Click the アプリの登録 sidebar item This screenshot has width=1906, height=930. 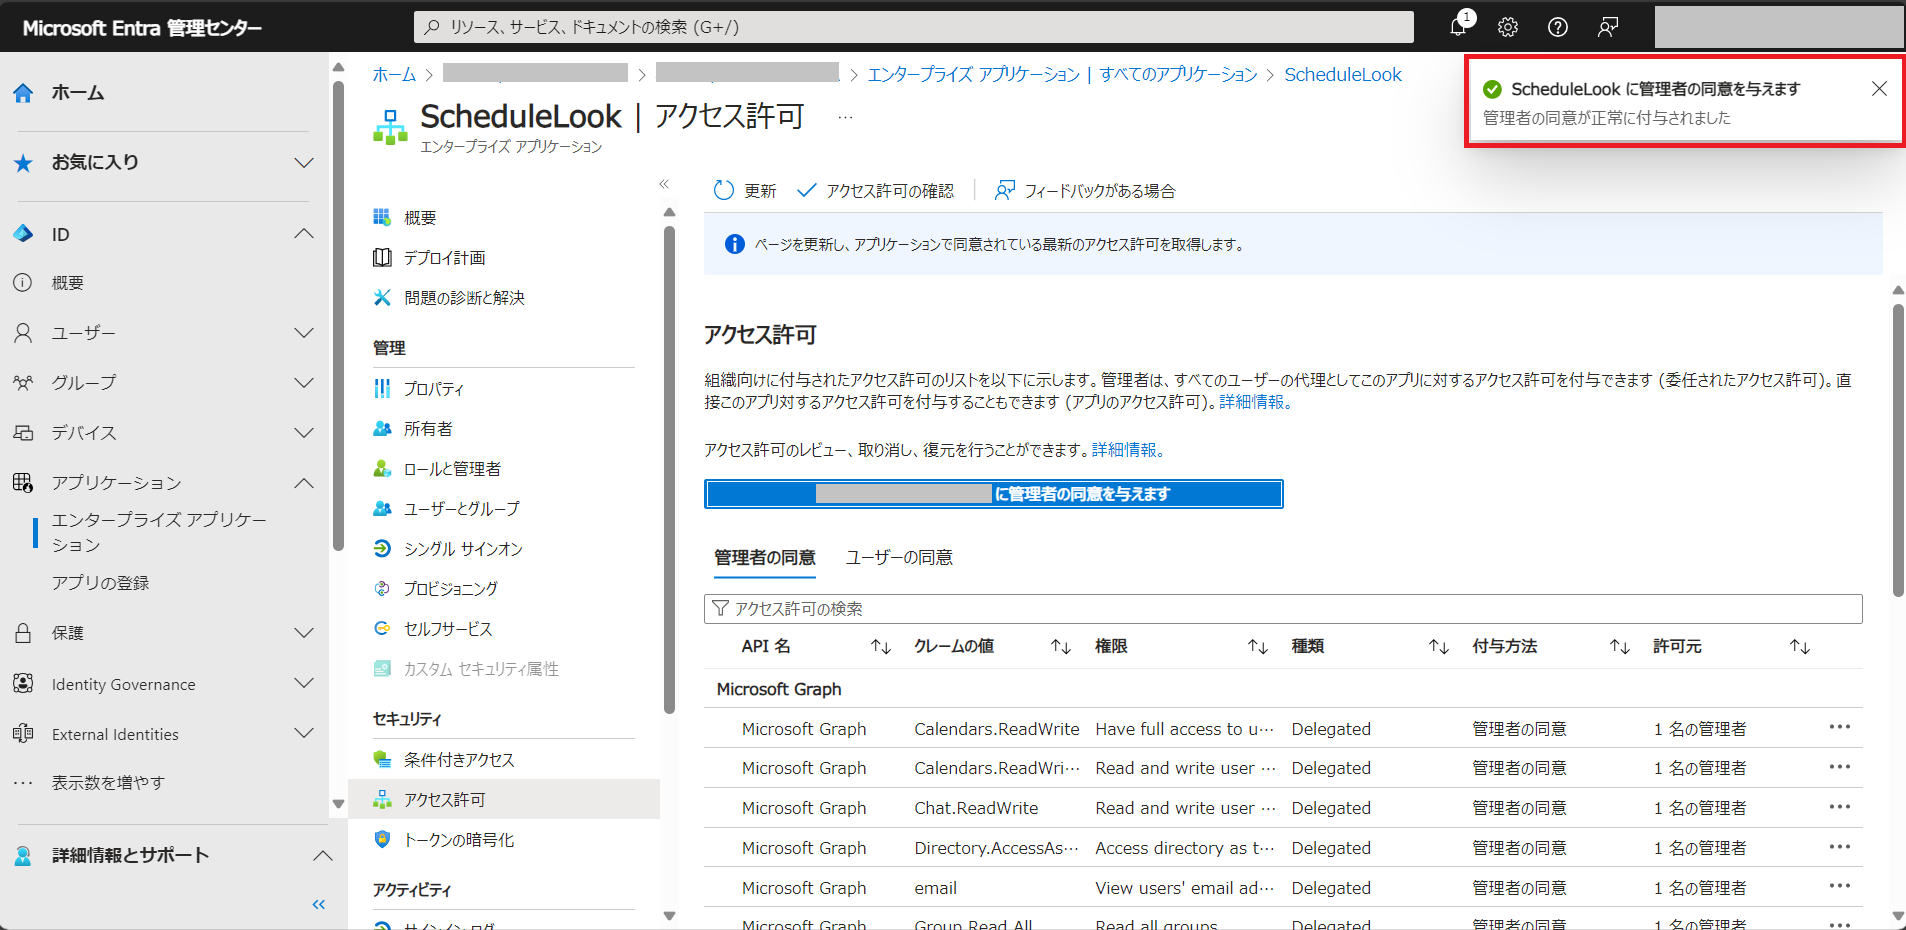pos(100,582)
